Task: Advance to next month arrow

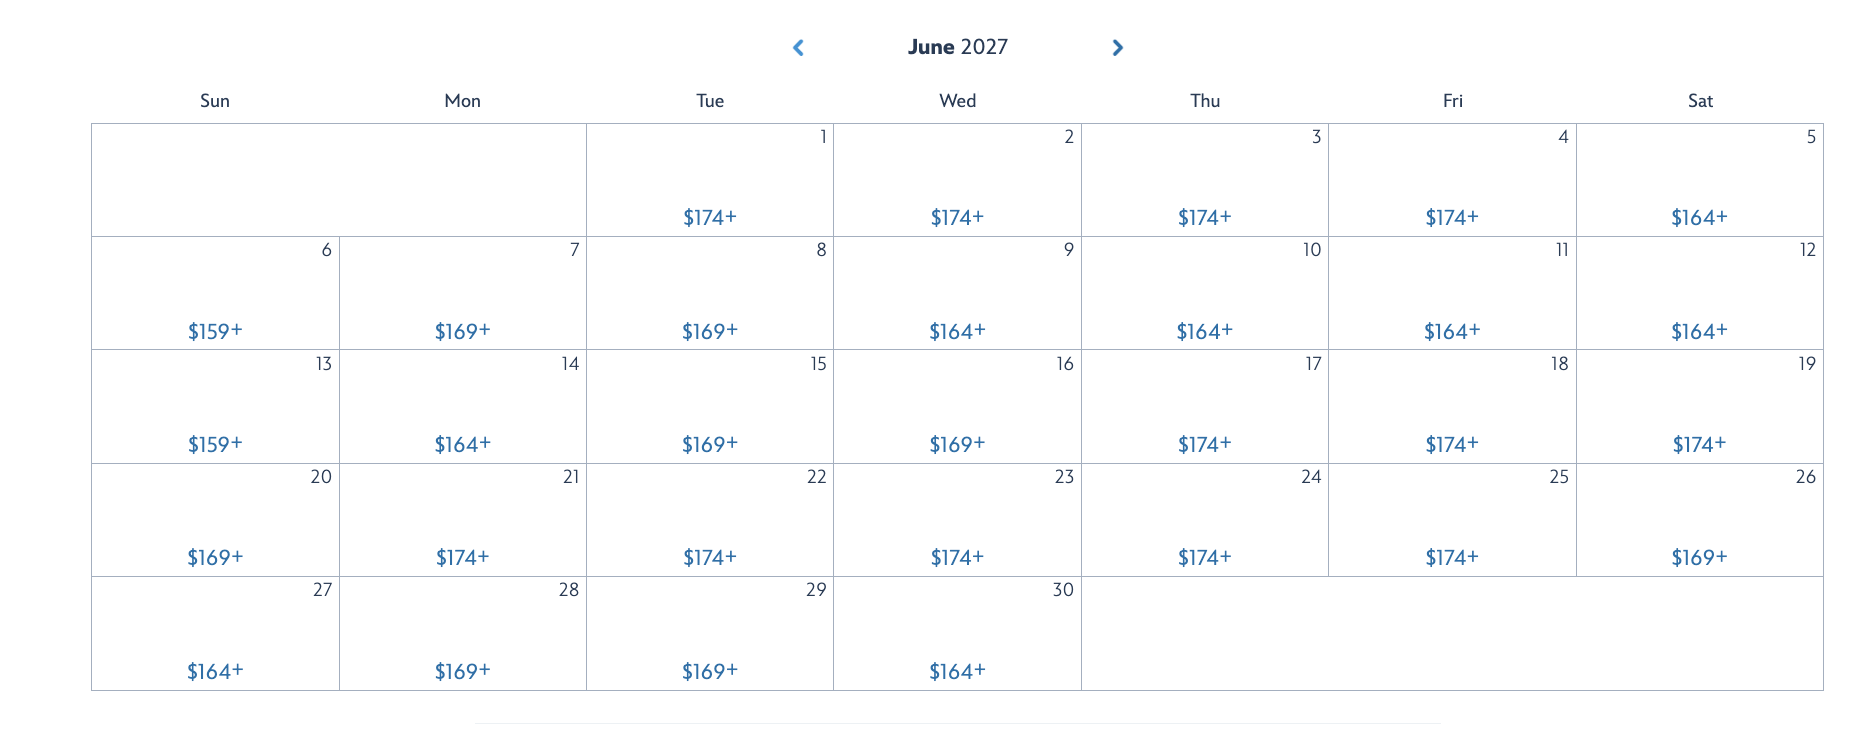Action: [x=1117, y=48]
